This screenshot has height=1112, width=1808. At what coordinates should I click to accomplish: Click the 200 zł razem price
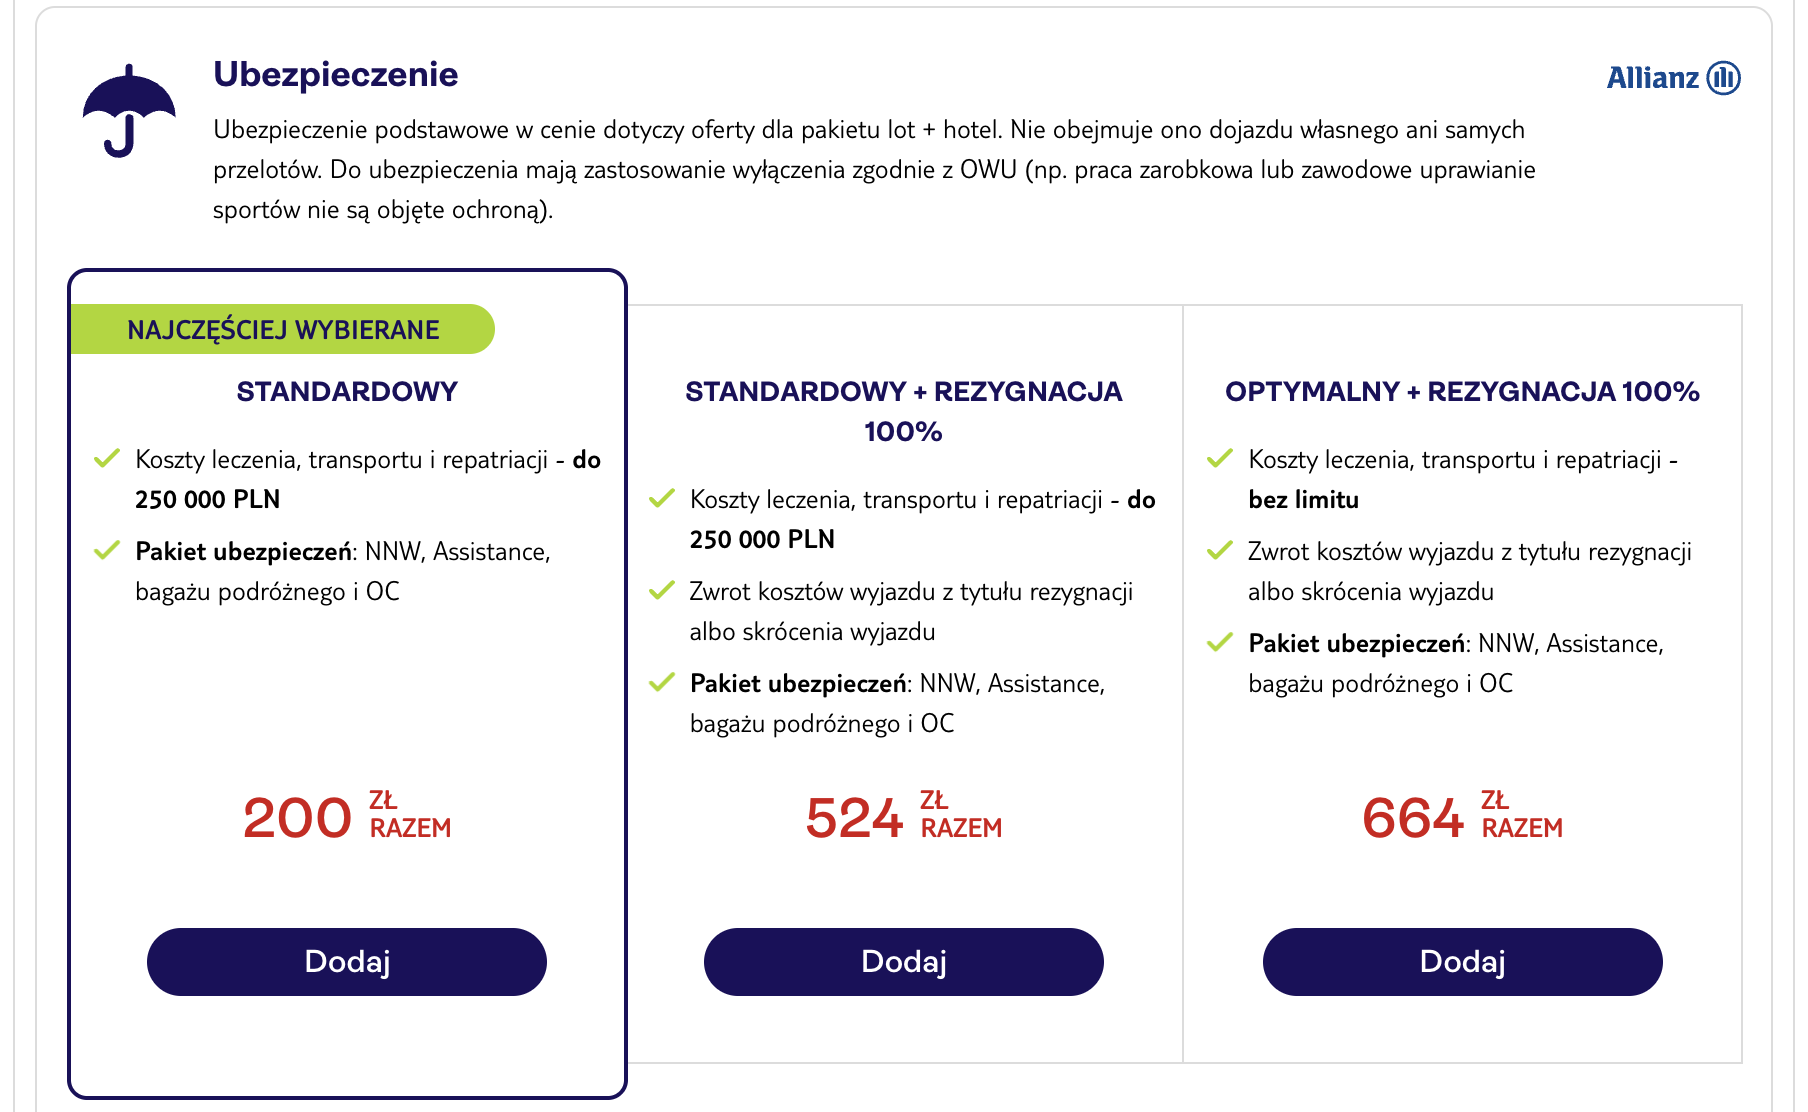coord(347,816)
